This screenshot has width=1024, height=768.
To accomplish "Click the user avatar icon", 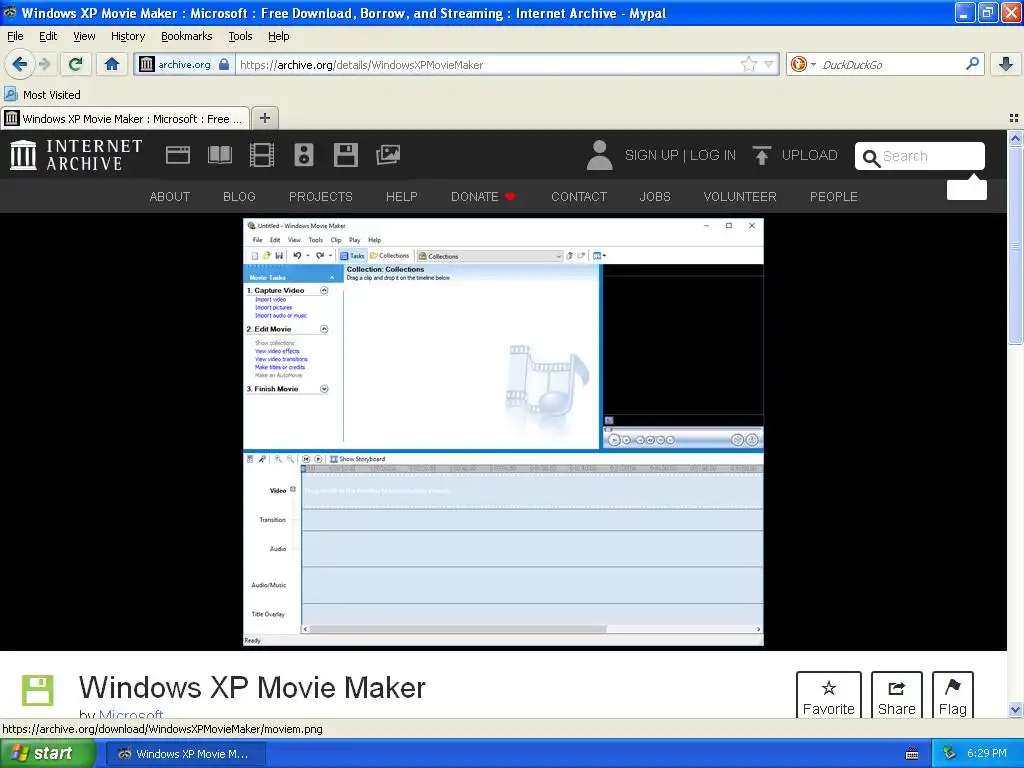I will pos(600,155).
